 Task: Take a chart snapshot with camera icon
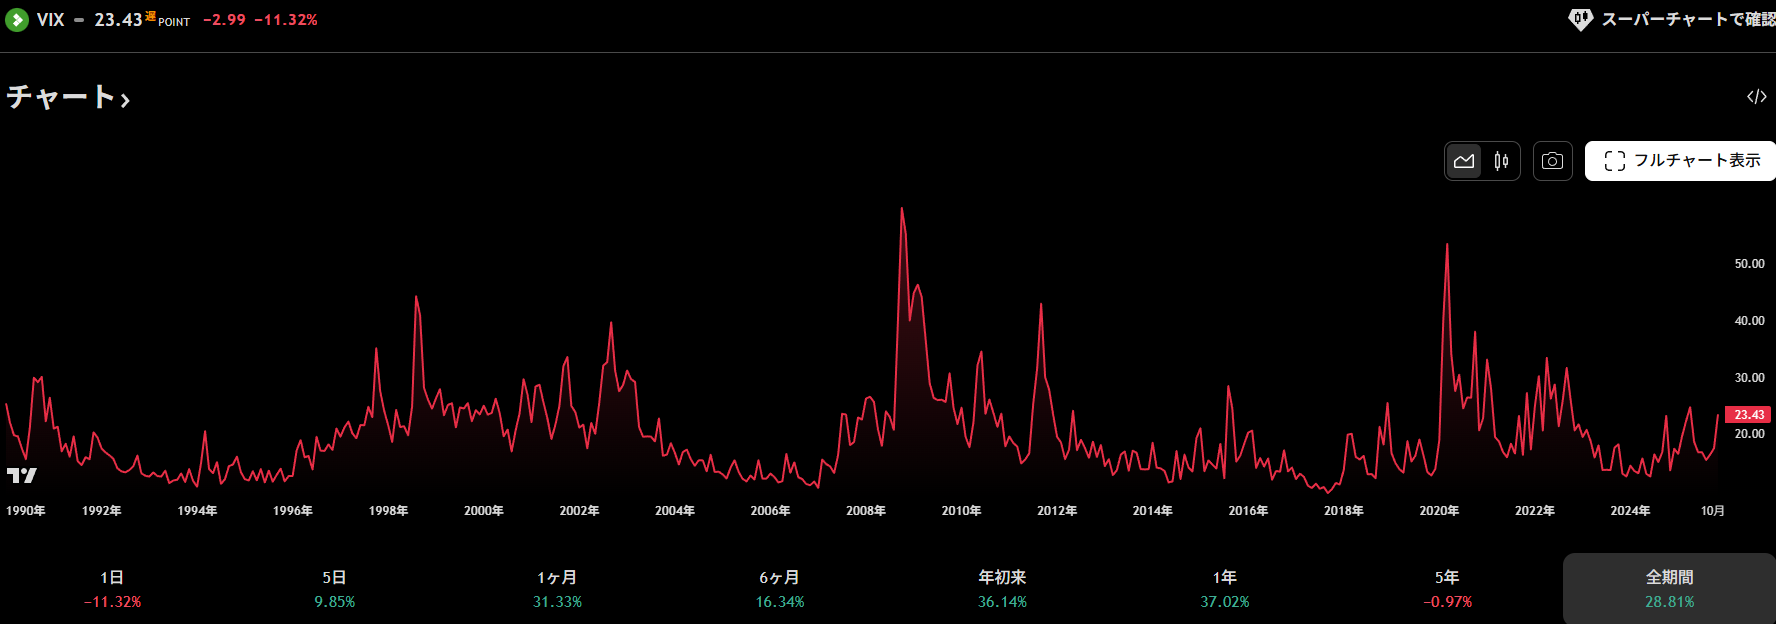point(1552,161)
